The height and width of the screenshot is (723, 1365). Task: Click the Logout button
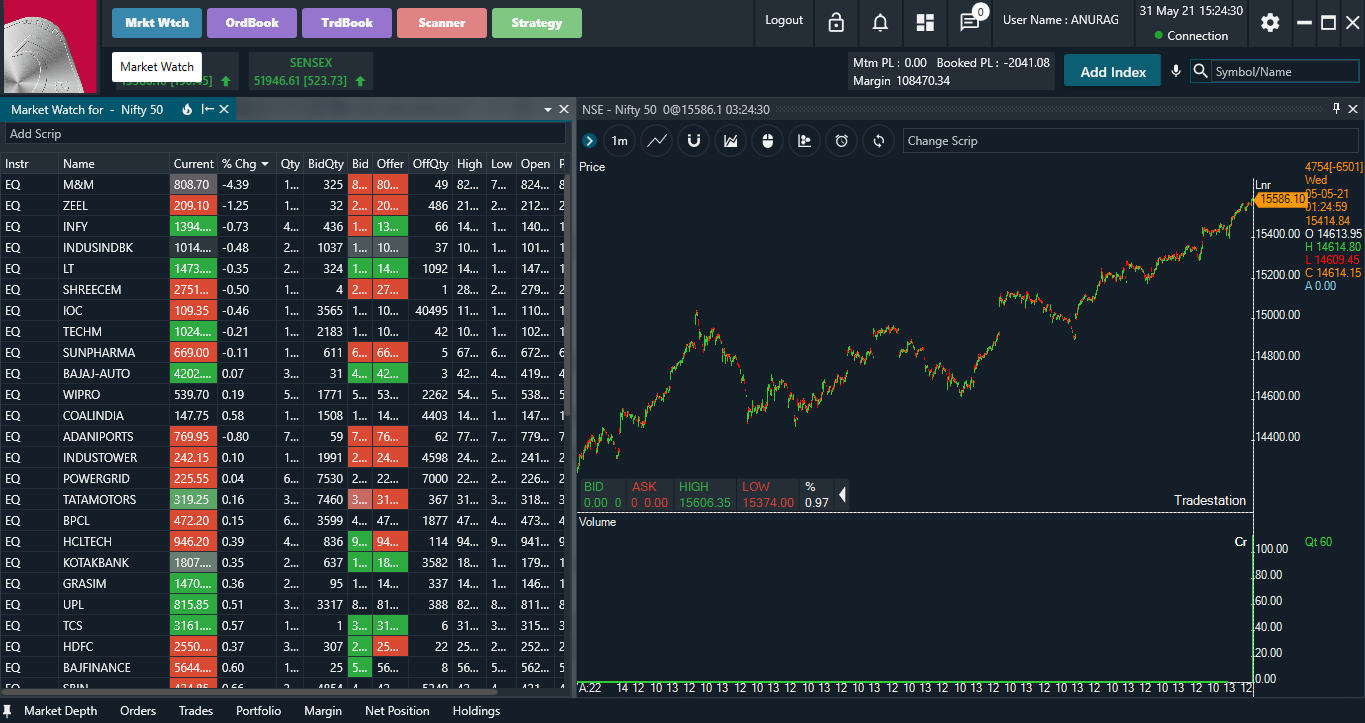coord(784,20)
